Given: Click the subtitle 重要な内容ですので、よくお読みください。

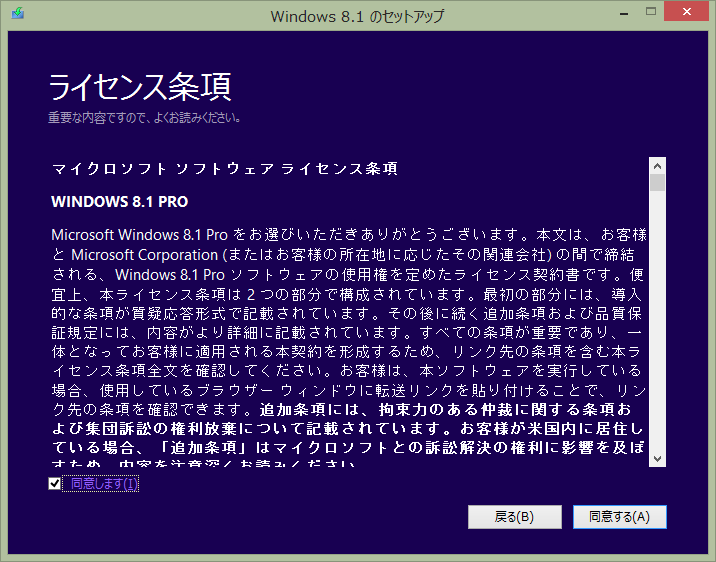Looking at the screenshot, I should (144, 118).
